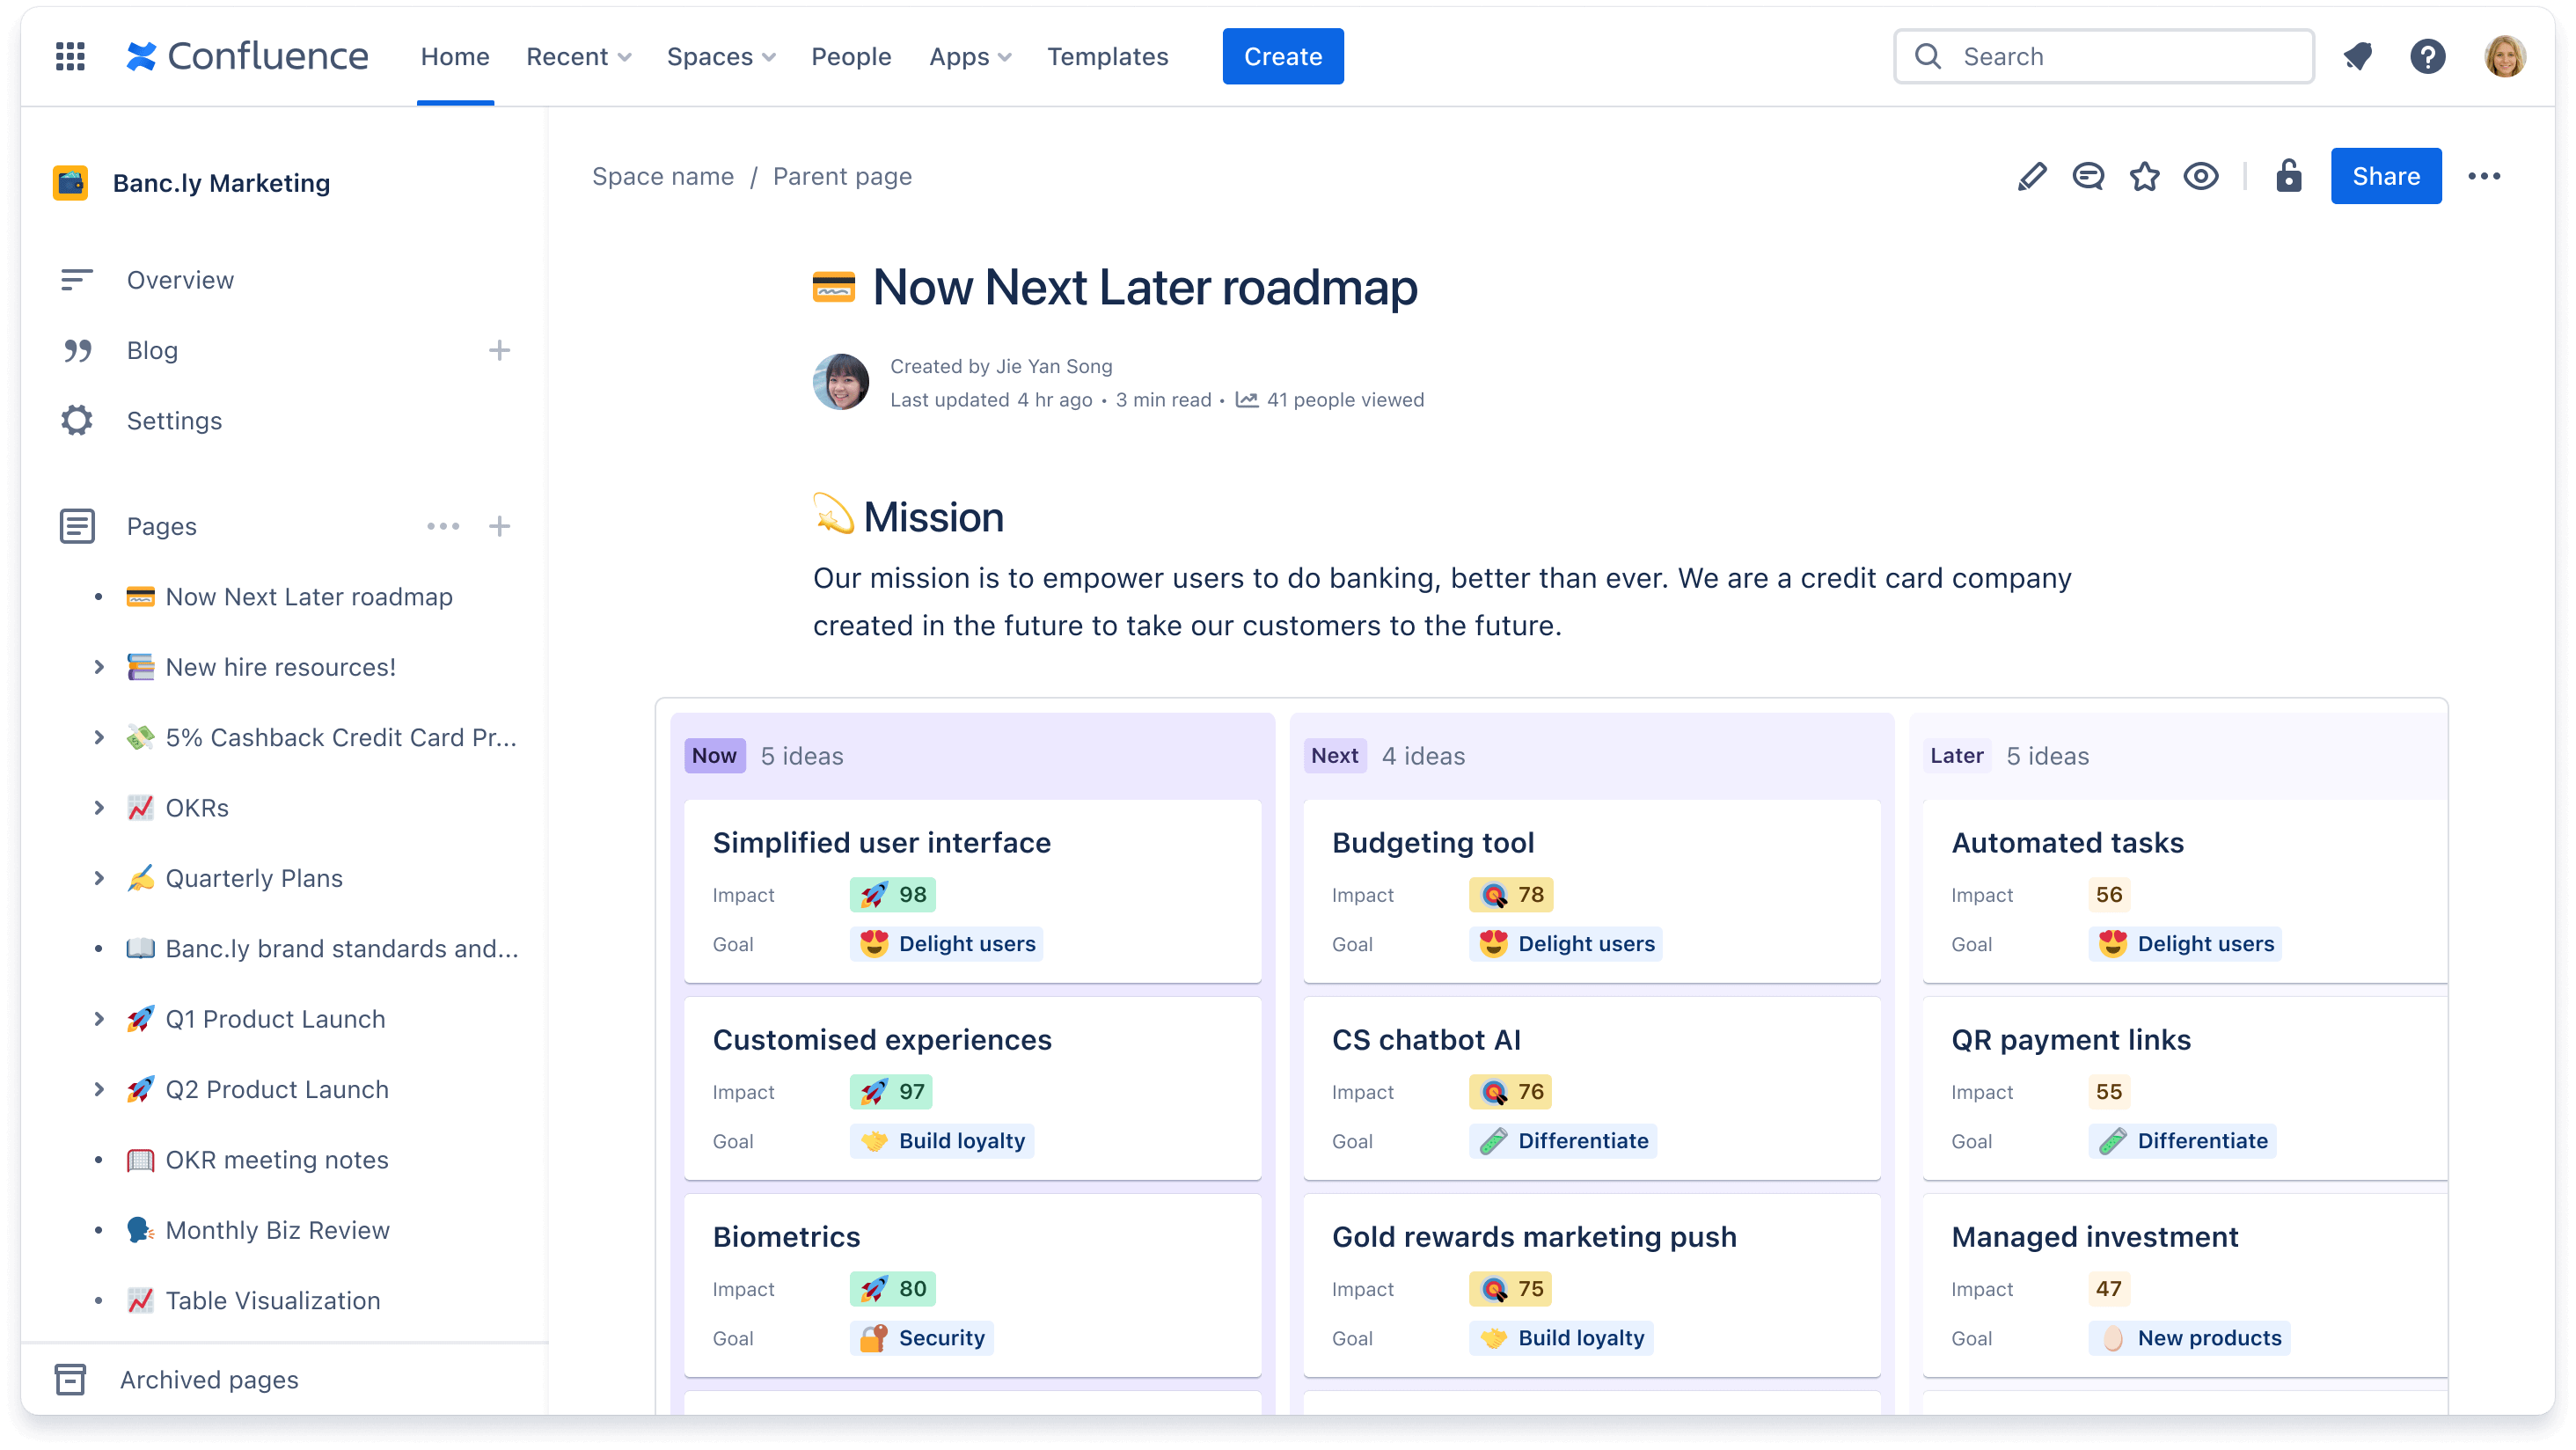Click the lock permissions icon
2576x1450 pixels.
[2287, 175]
